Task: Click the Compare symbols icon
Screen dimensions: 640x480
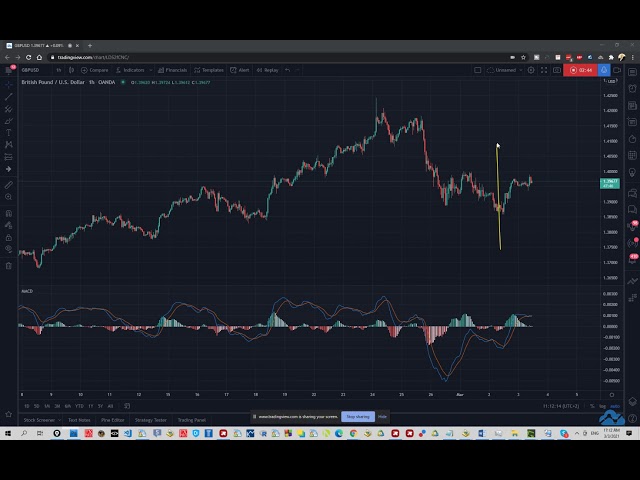Action: [x=96, y=70]
